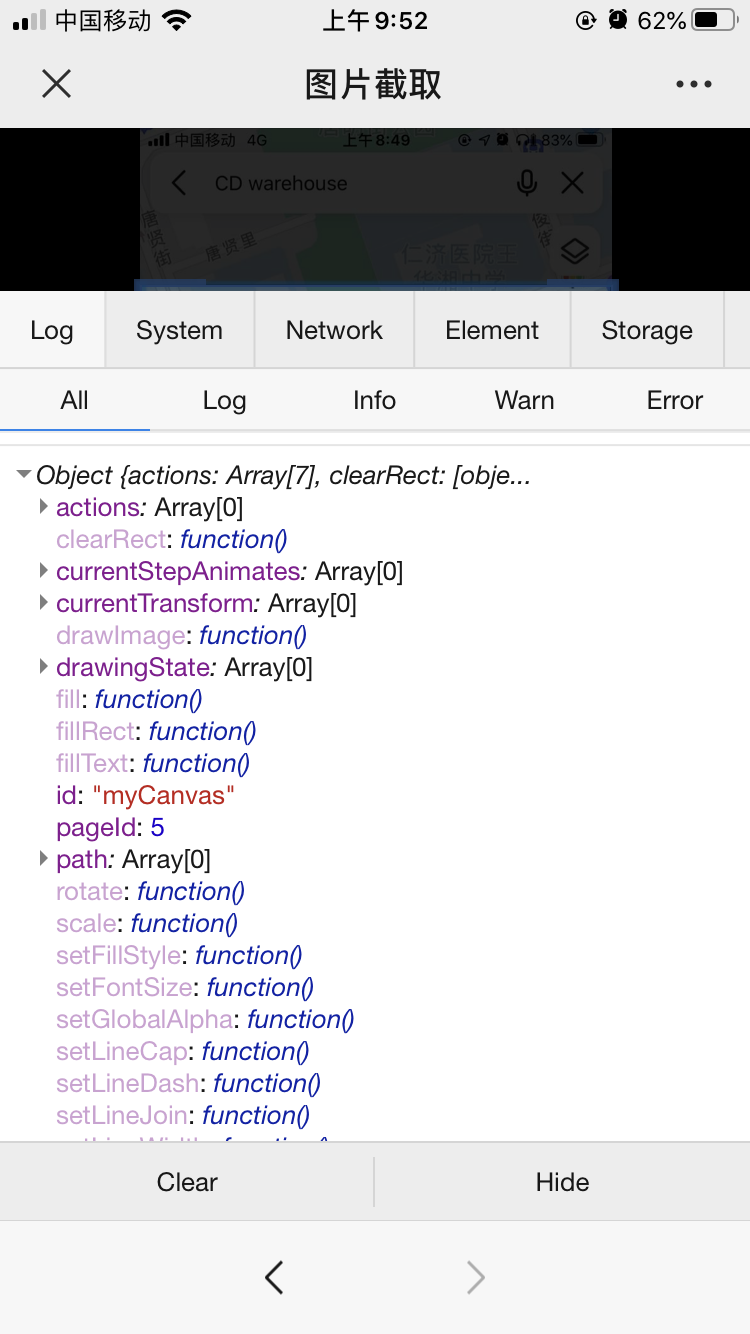Expand the currentStepAnimates array
The image size is (750, 1334).
pyautogui.click(x=42, y=572)
